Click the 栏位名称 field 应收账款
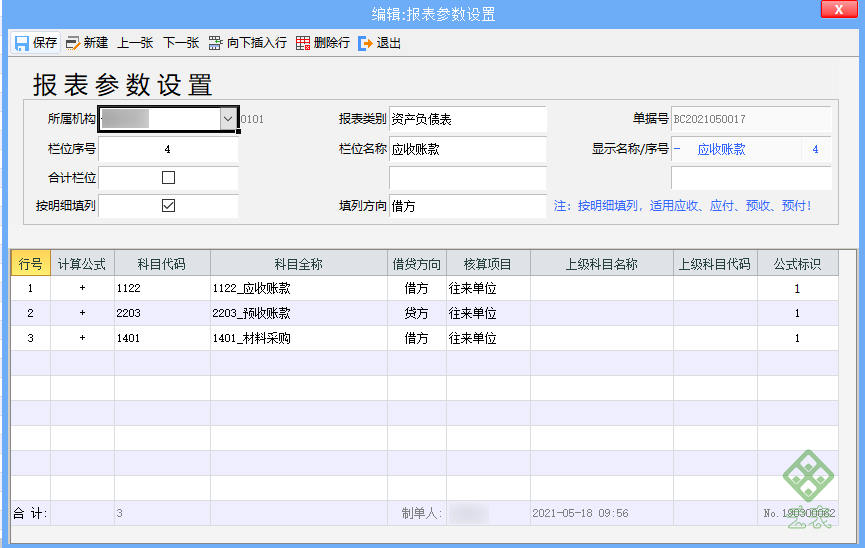 pos(468,149)
